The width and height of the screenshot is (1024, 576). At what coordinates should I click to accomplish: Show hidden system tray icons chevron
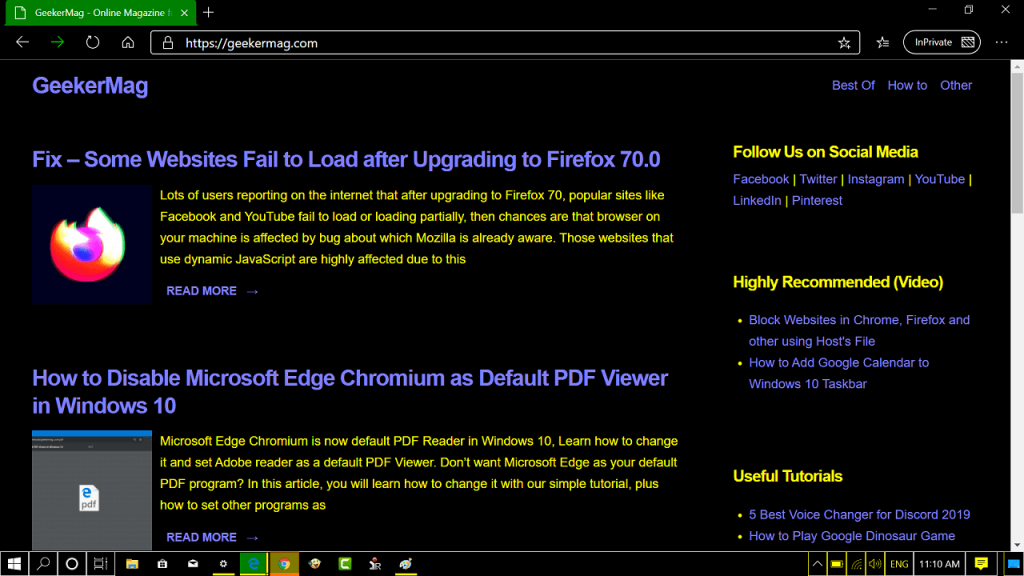click(817, 564)
